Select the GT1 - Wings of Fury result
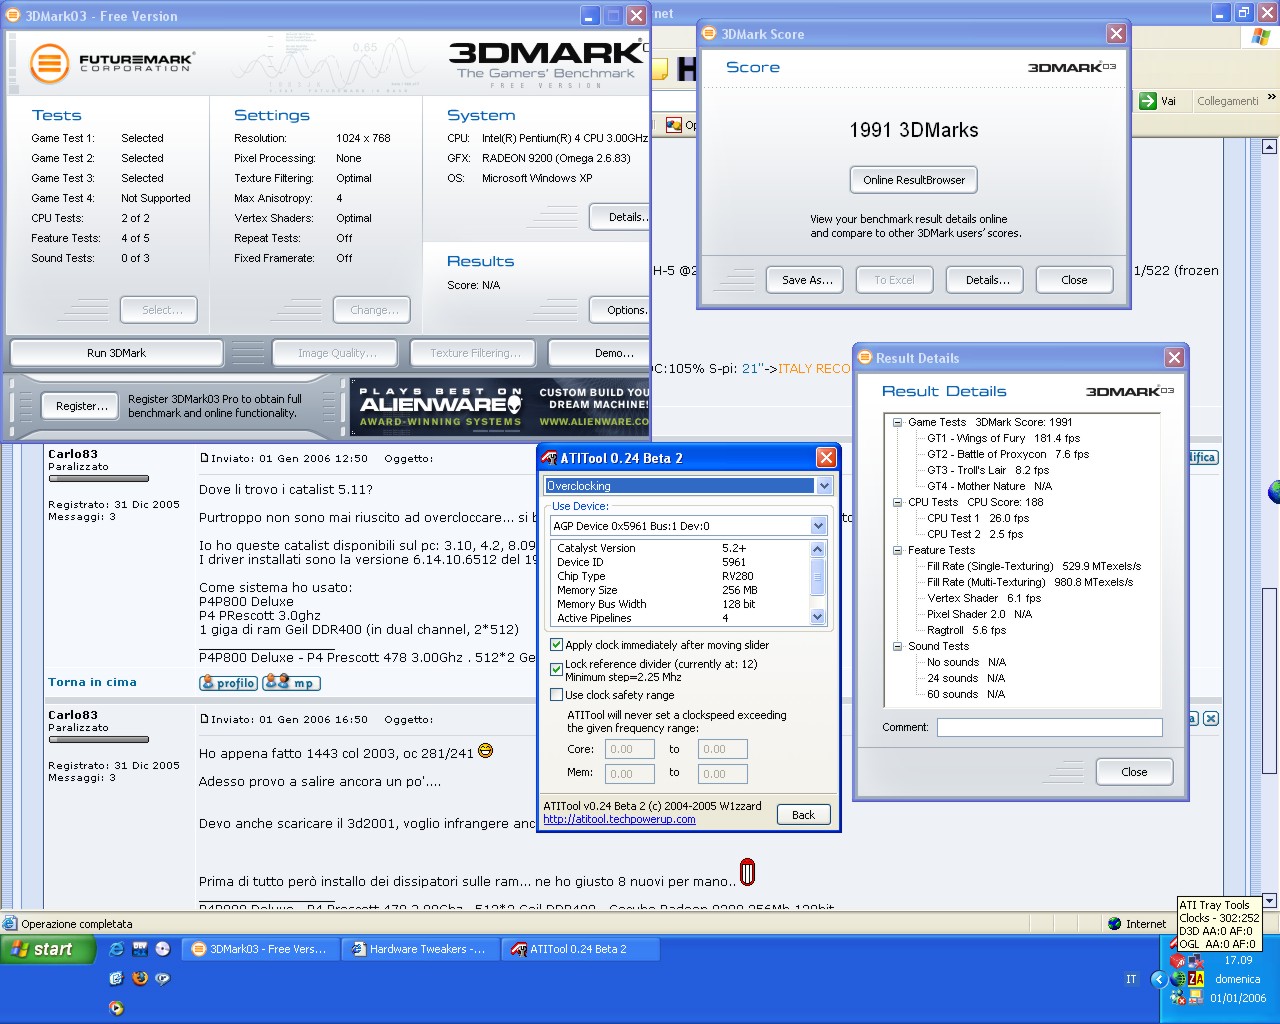 coord(1003,438)
